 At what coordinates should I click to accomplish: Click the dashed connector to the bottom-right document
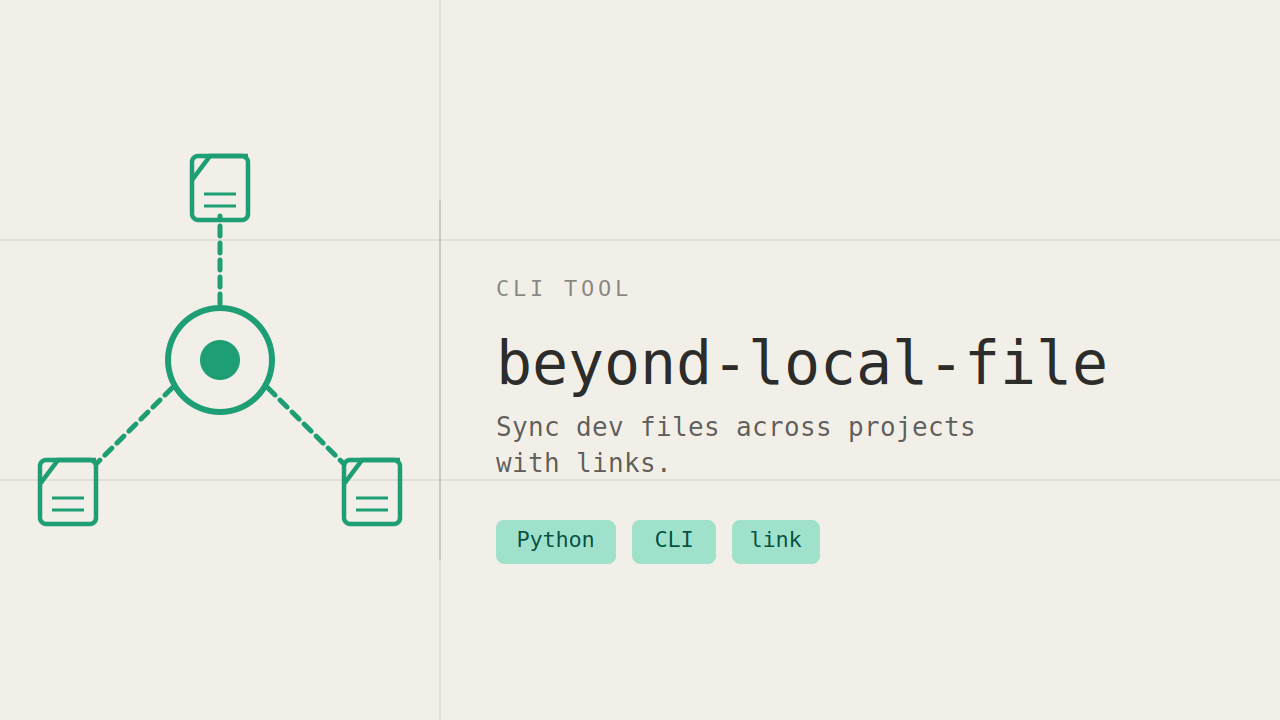click(306, 426)
